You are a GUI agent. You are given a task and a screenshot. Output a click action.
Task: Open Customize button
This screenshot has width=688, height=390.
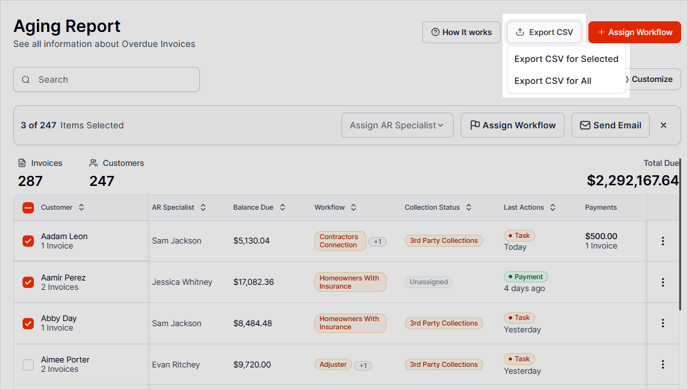(652, 79)
